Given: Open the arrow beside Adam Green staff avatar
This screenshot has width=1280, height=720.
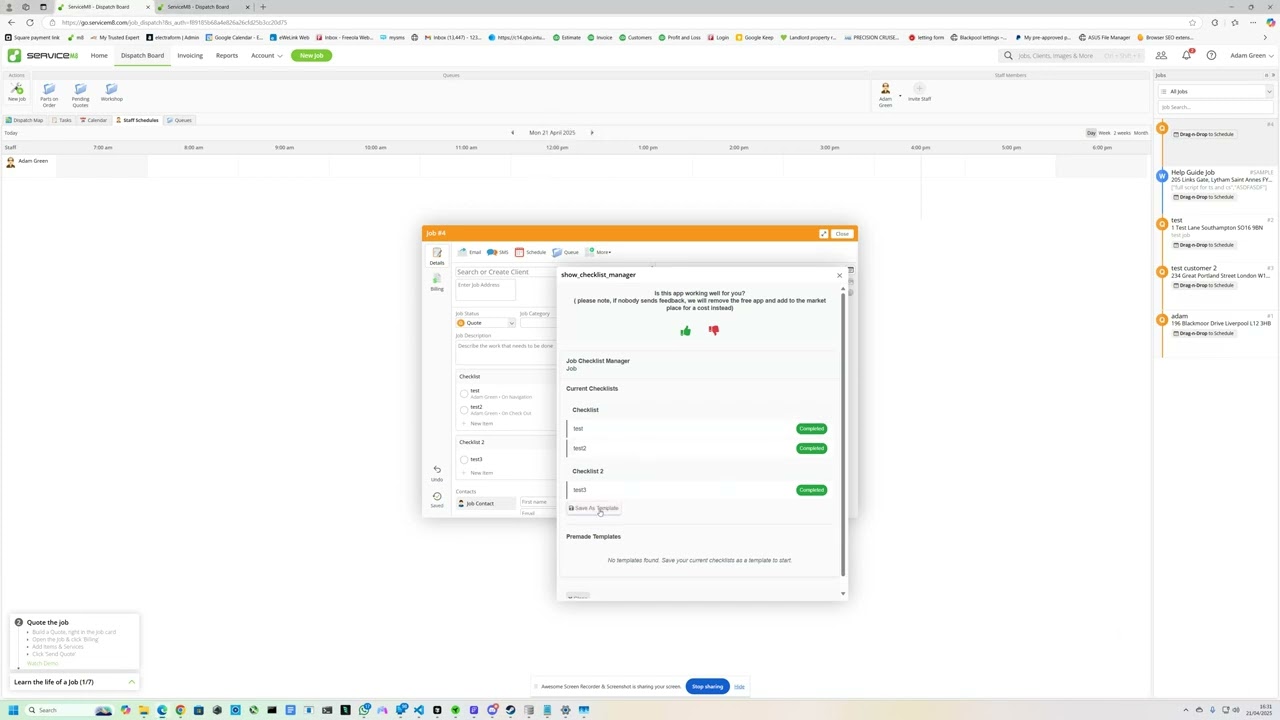Looking at the screenshot, I should click(900, 97).
